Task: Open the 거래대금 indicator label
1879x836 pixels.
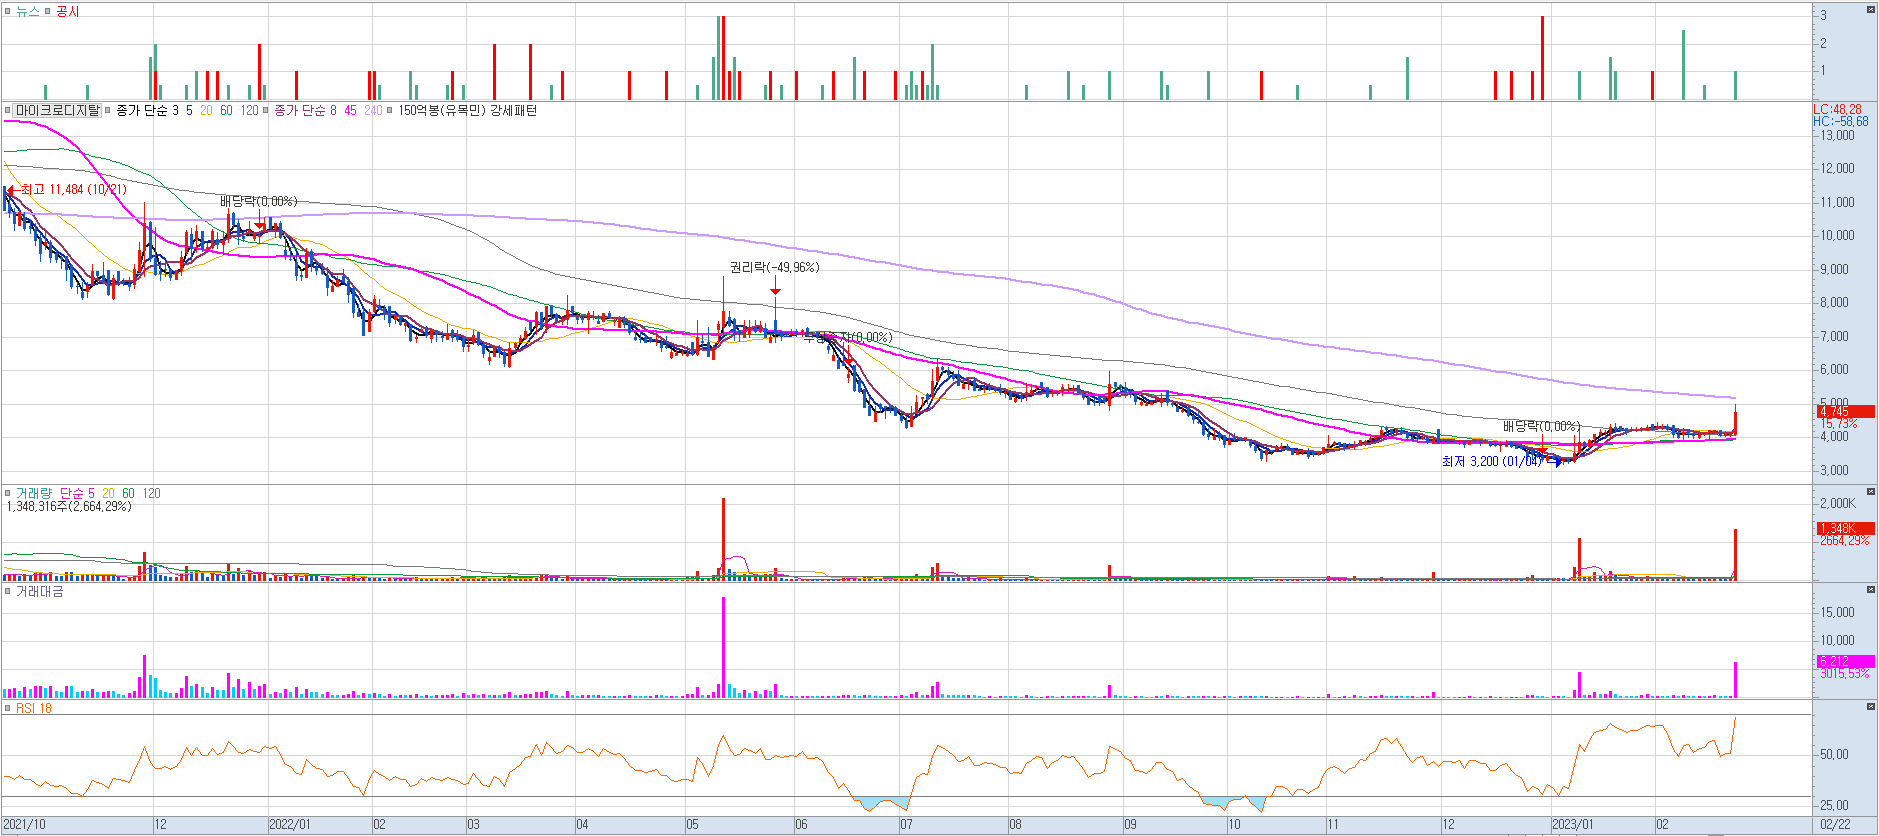Action: (40, 592)
